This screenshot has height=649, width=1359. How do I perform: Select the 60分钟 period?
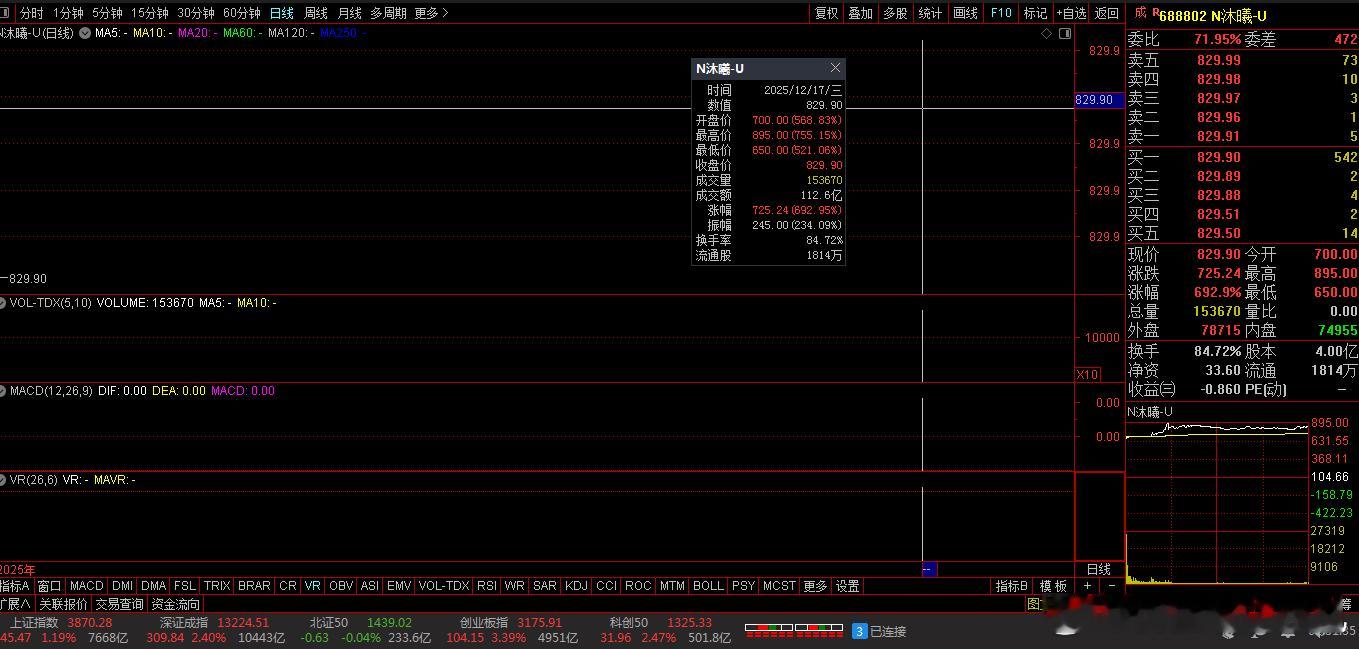pos(242,13)
